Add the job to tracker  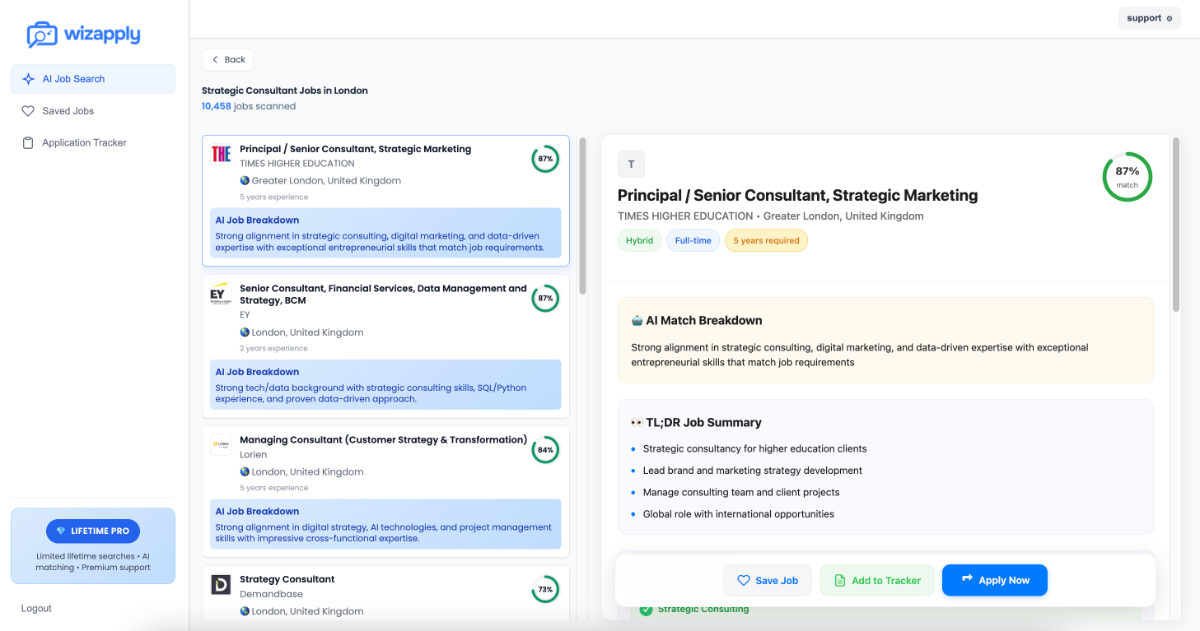877,580
